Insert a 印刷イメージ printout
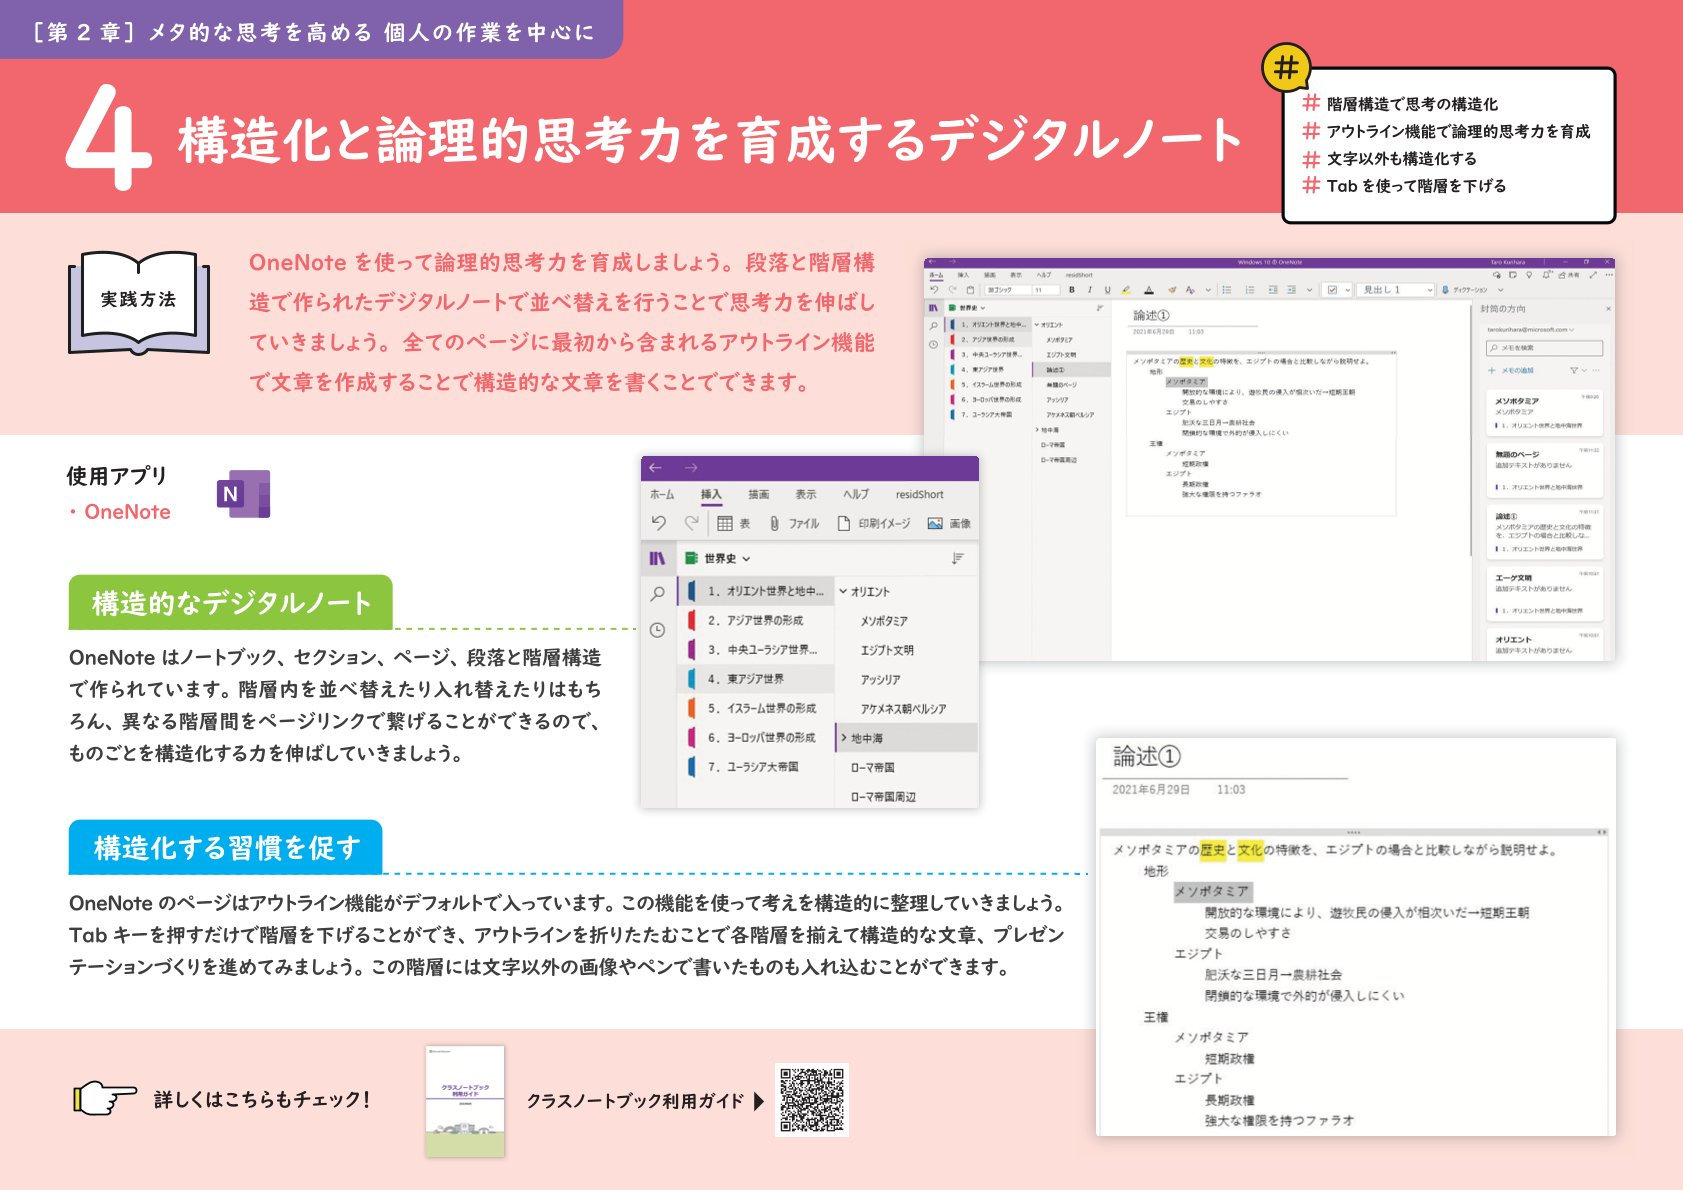1683x1190 pixels. [x=844, y=523]
